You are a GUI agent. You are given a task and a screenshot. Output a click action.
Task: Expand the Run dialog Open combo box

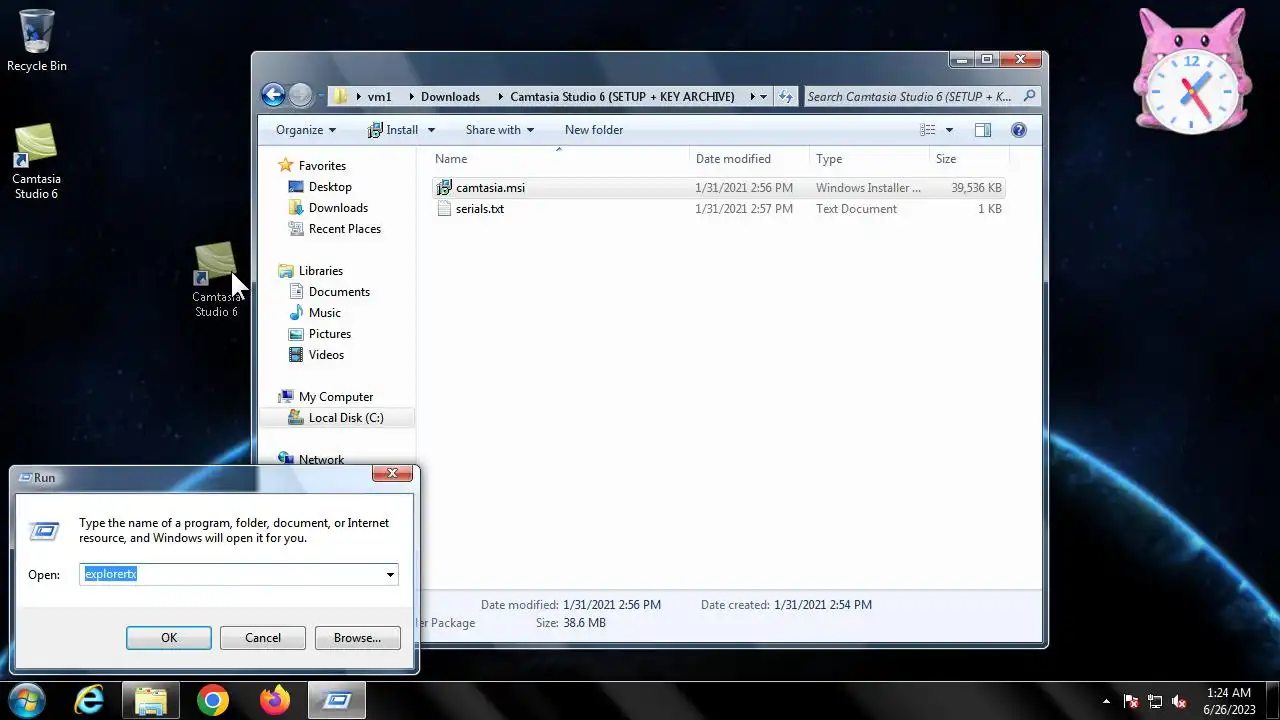390,575
